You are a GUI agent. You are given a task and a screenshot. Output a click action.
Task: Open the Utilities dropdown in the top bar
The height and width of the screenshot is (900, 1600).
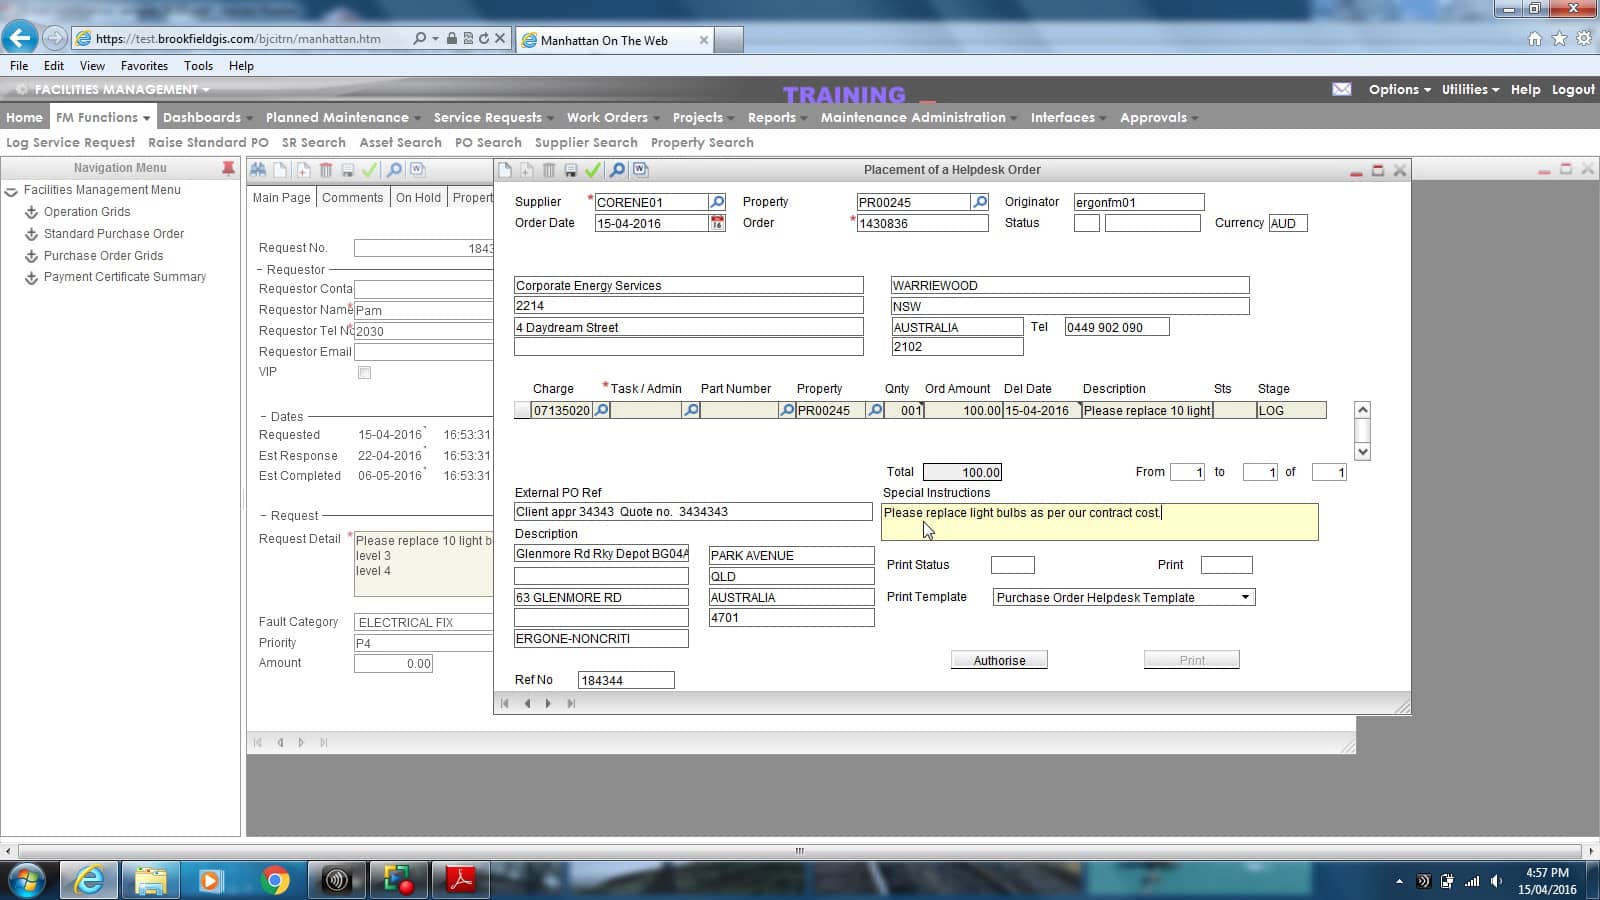tap(1468, 89)
